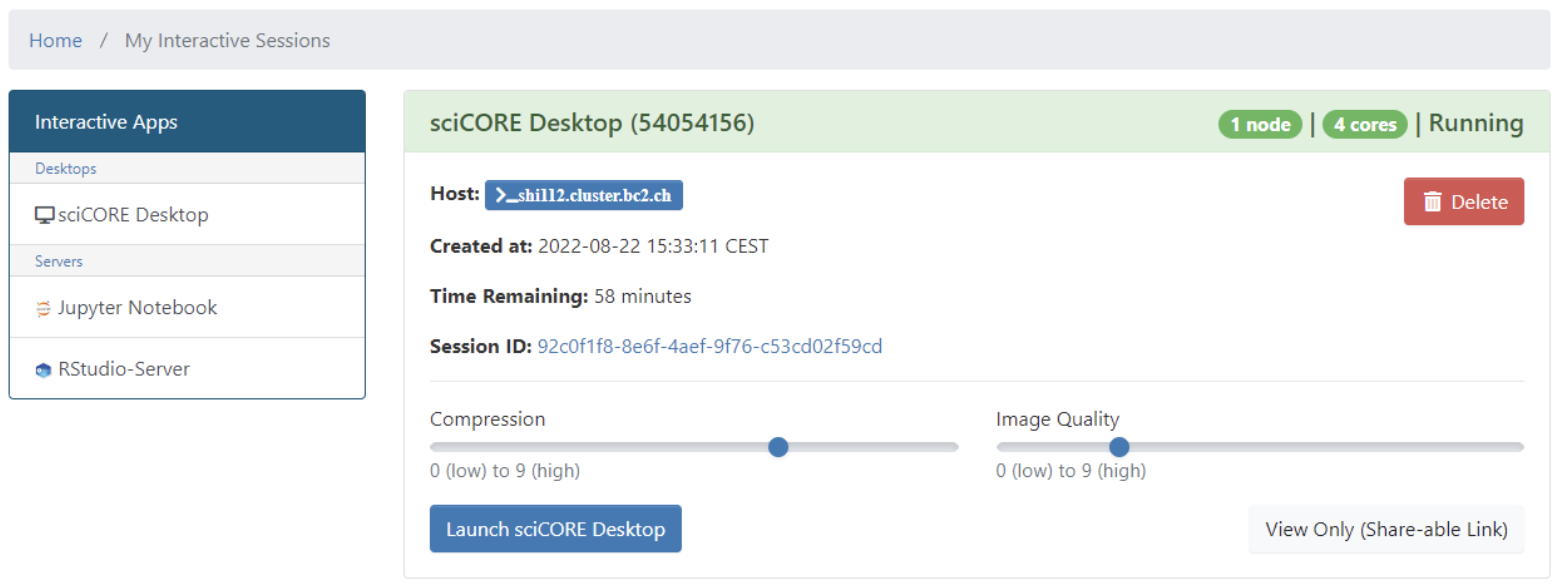Click the sciCORE Desktop (54054156) session title
The image size is (1556, 584).
592,123
